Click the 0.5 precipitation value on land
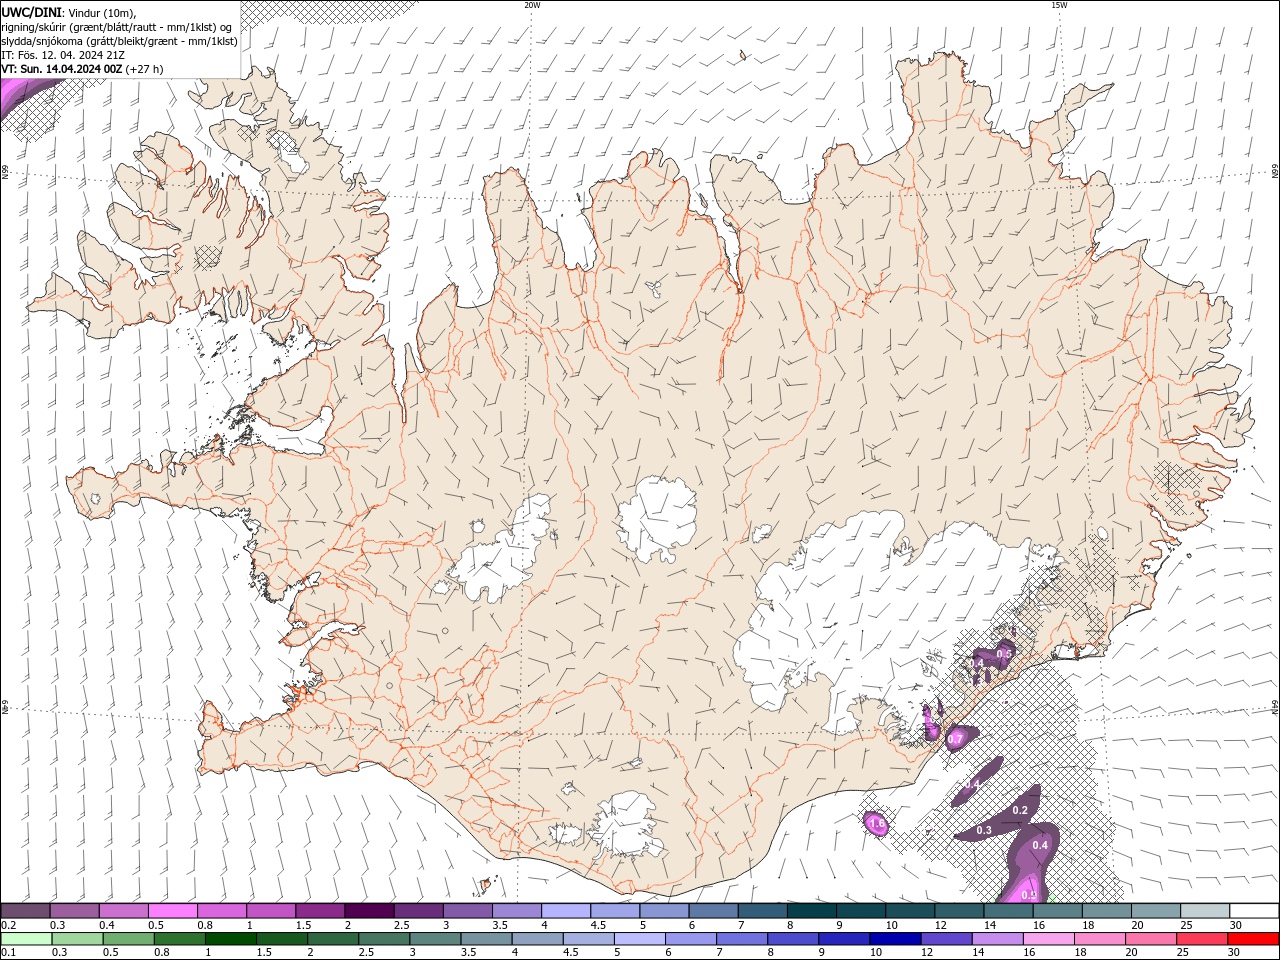Viewport: 1280px width, 960px height. click(1005, 653)
